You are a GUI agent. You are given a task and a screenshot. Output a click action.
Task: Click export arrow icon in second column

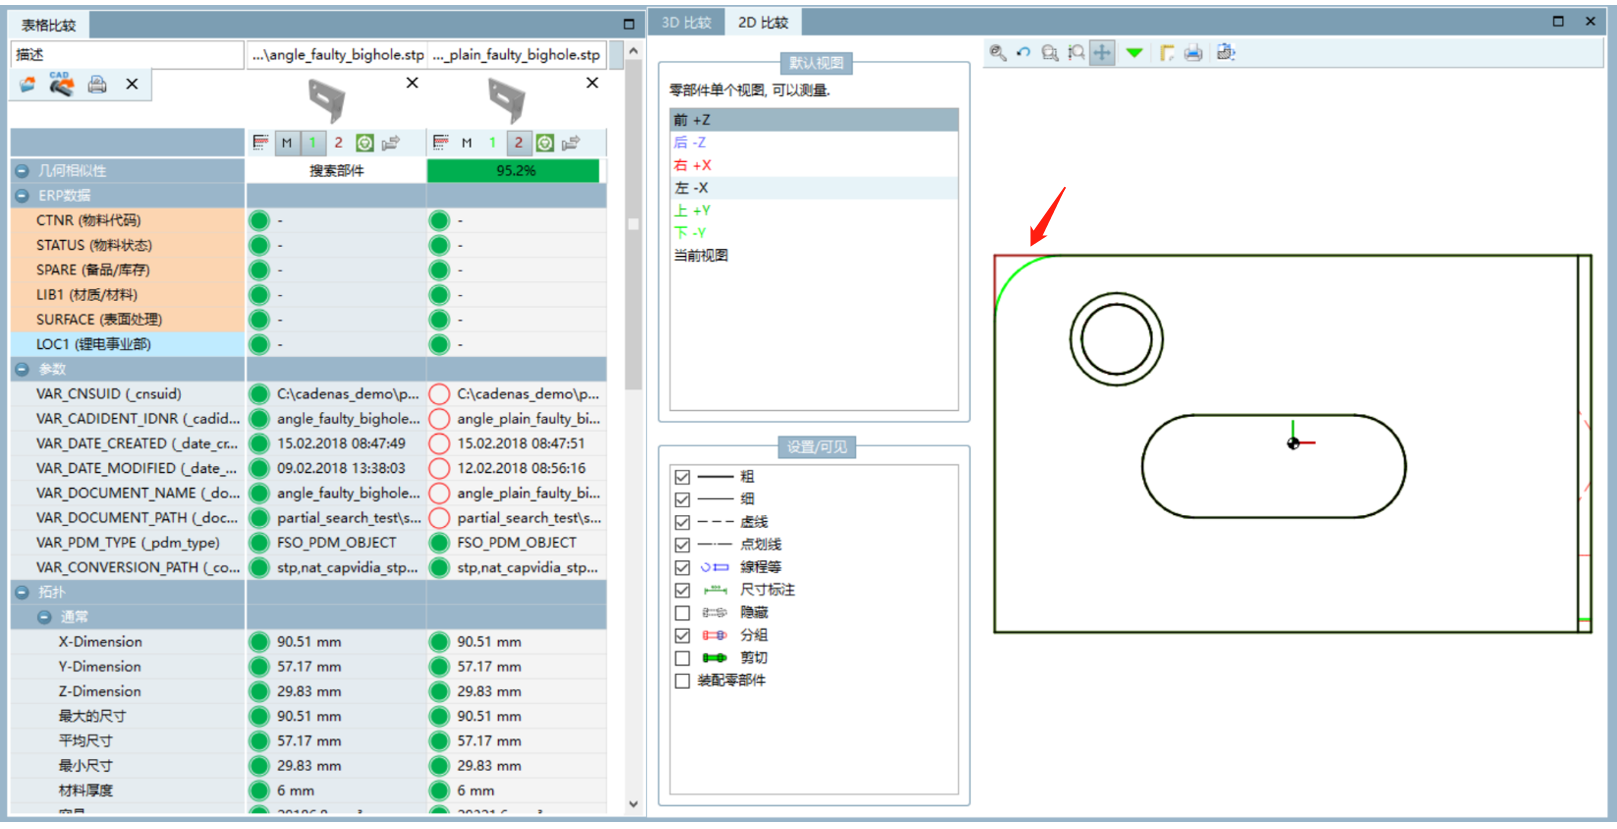click(x=571, y=143)
